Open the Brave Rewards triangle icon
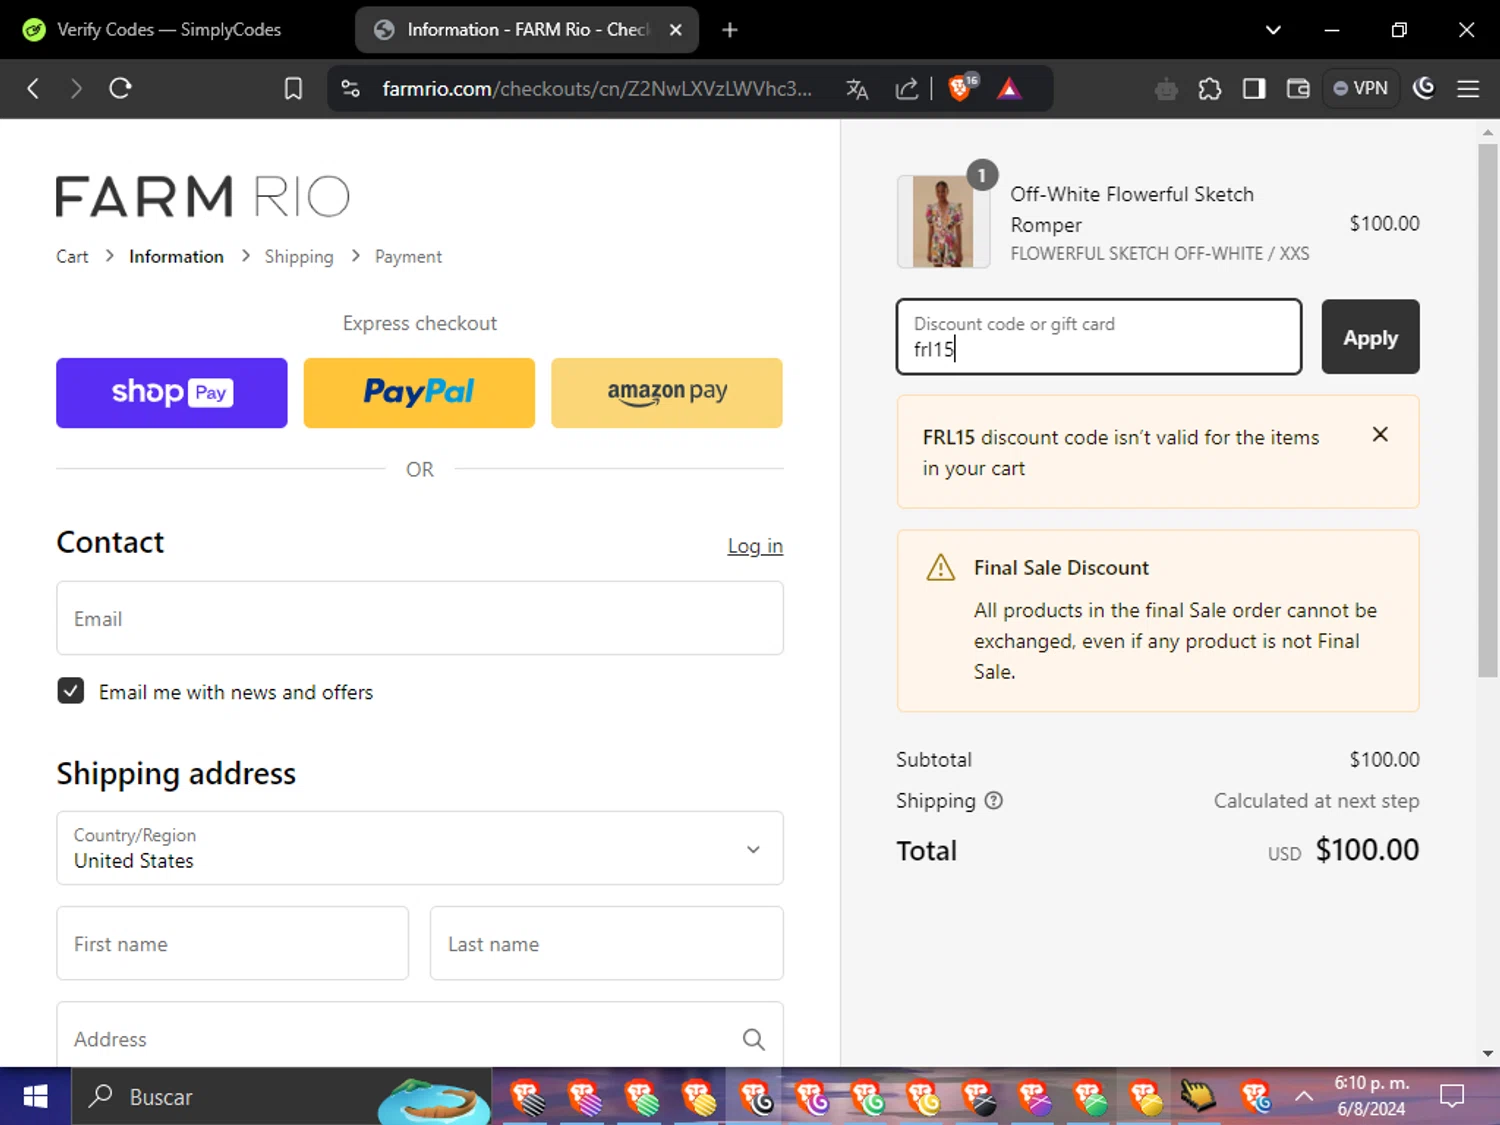 (x=1009, y=88)
